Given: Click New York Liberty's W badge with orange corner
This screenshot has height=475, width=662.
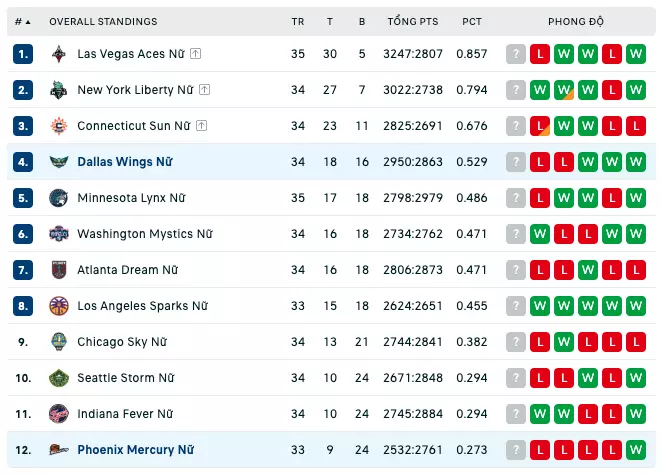Looking at the screenshot, I should [564, 90].
